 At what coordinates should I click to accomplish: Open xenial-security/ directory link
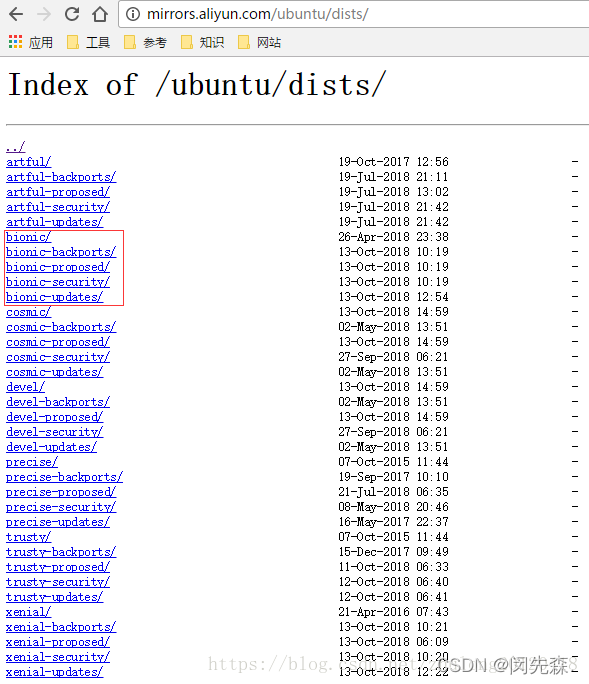pos(58,657)
